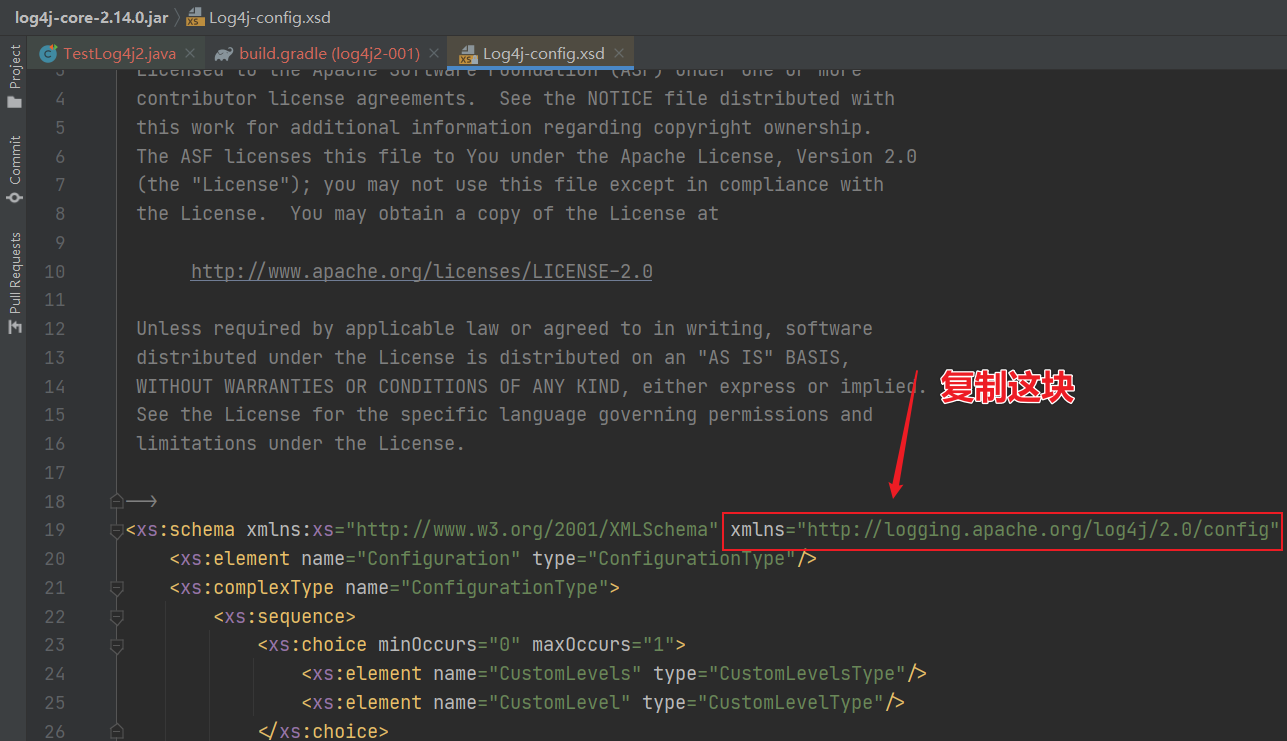Close the build.gradle (log4j2-001) tab

[432, 54]
